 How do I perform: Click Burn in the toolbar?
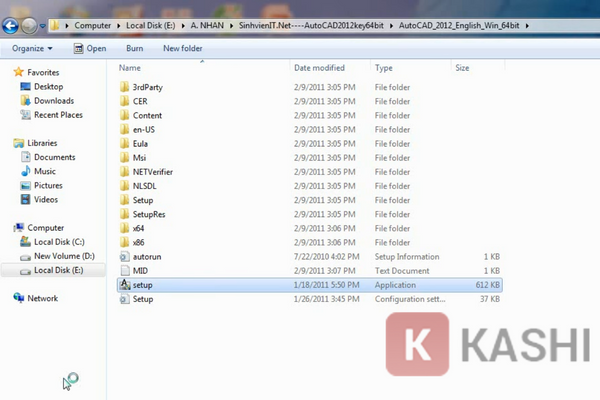[135, 49]
